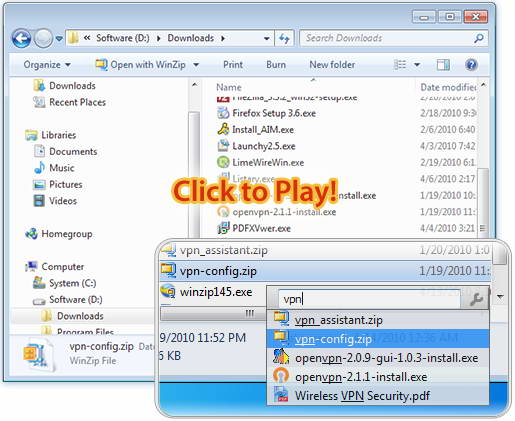This screenshot has width=515, height=421.
Task: Choose Wireless VPN Security.pdf suggestion
Action: (x=378, y=396)
